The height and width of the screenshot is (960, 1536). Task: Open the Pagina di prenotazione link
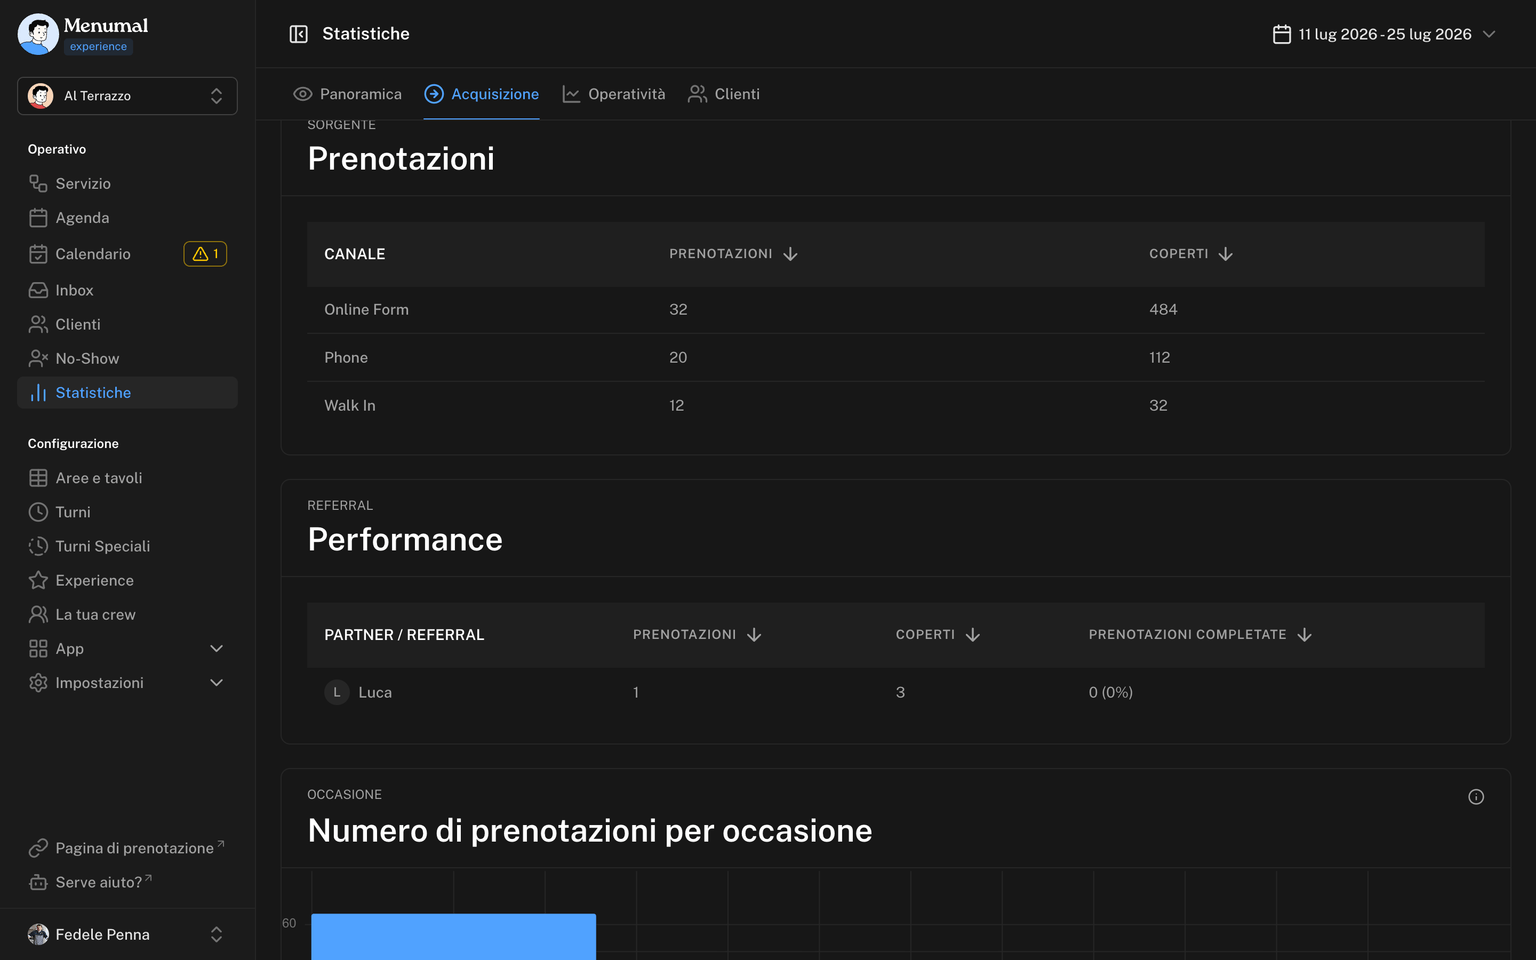[x=127, y=848]
